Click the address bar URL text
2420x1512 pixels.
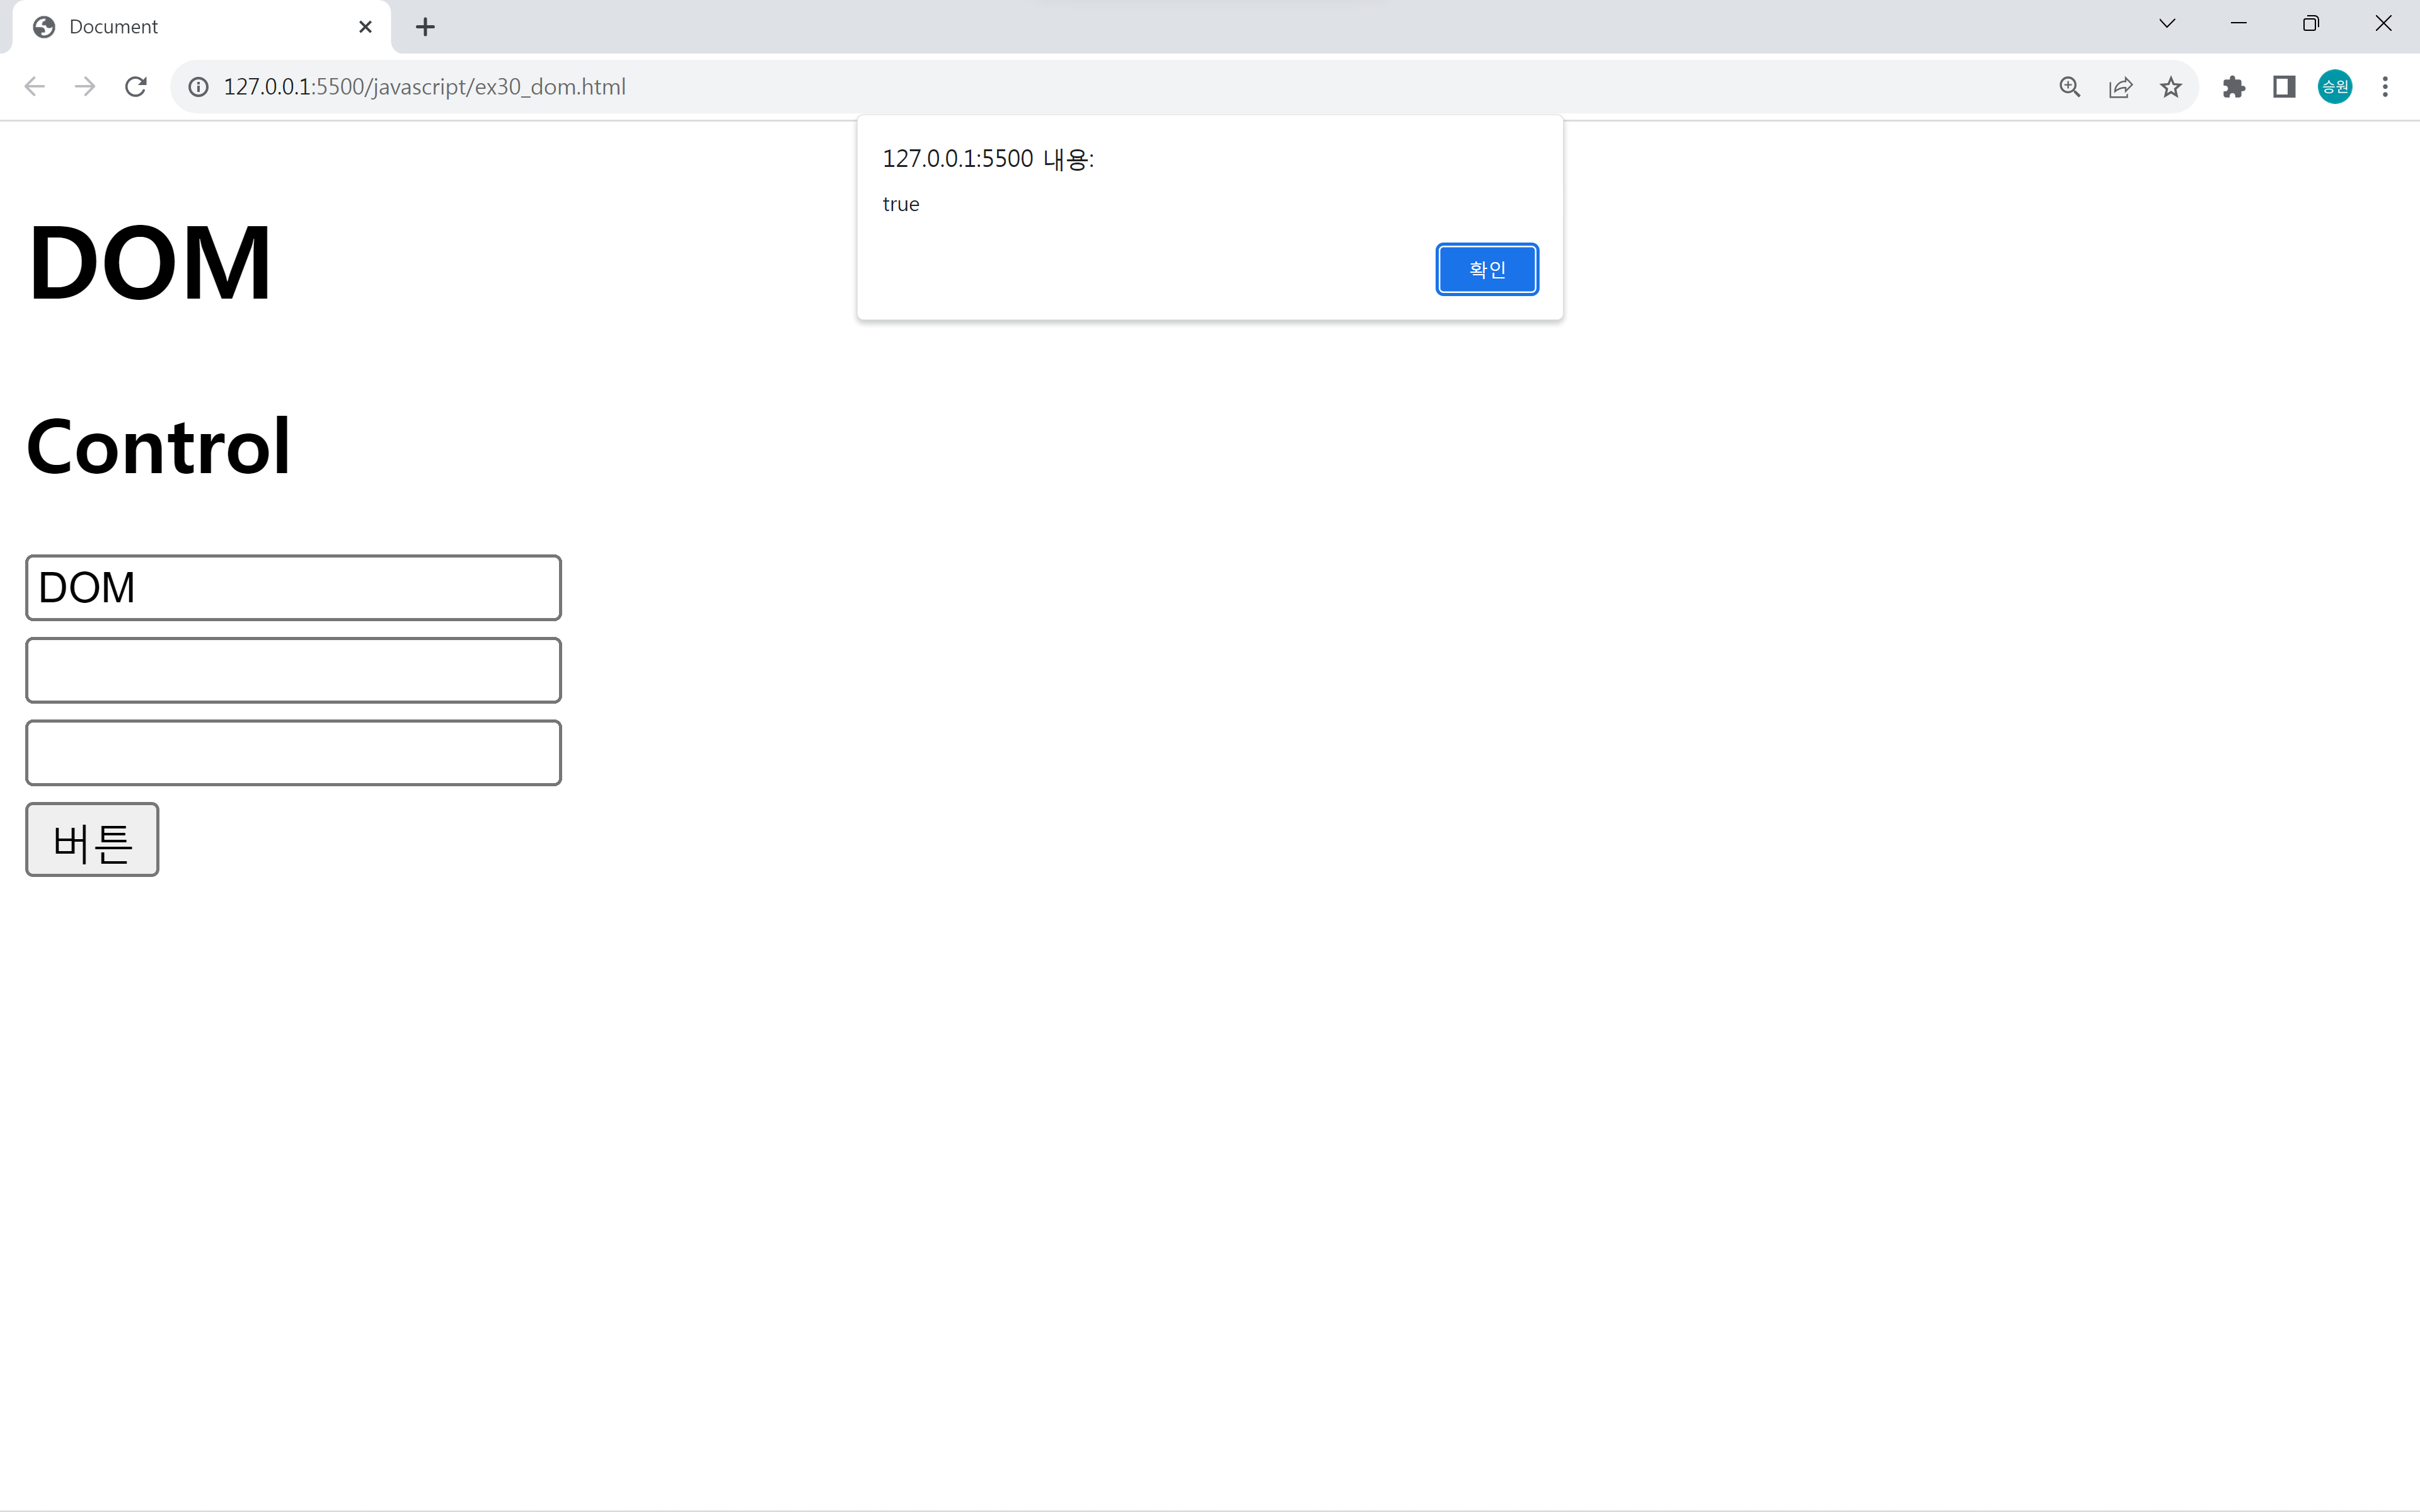coord(425,87)
